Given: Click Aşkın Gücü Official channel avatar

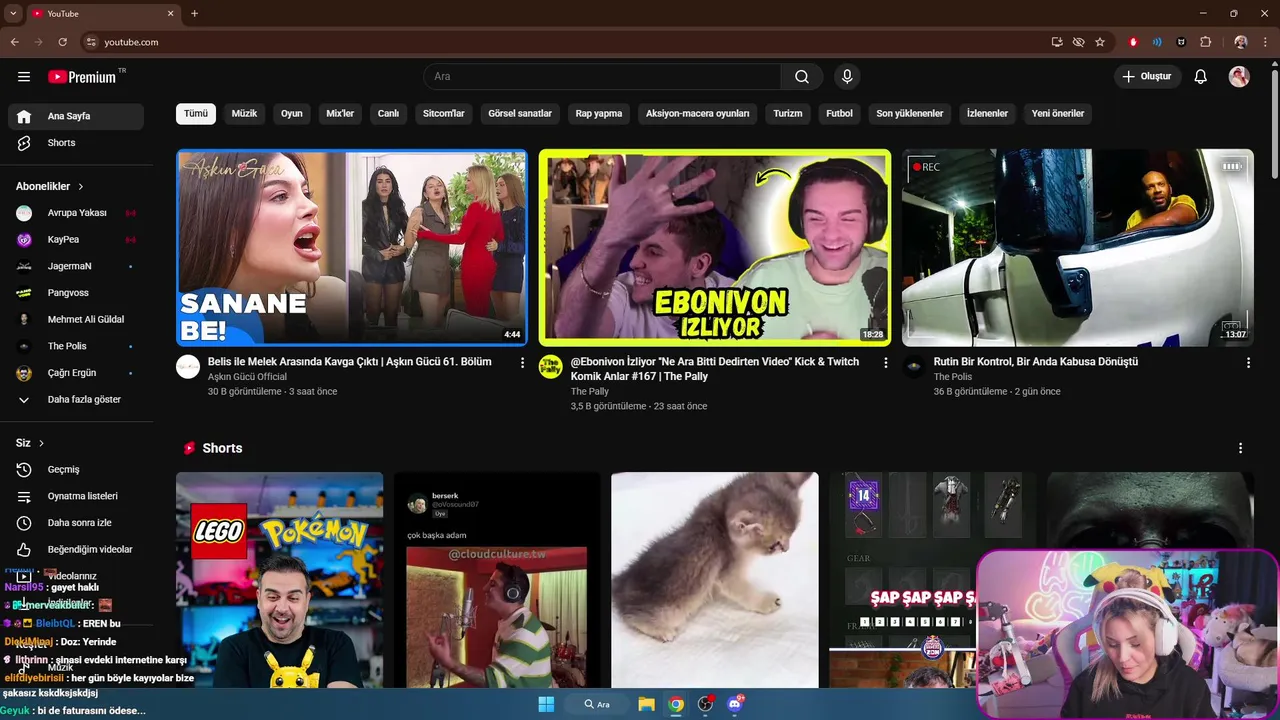Looking at the screenshot, I should click(x=188, y=367).
